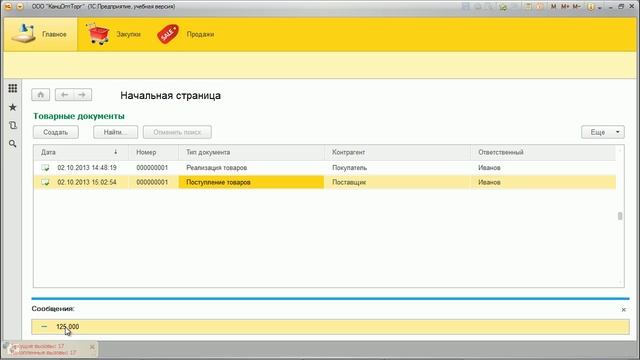Click number 00000001 in Покупатель row
The height and width of the screenshot is (360, 640).
[x=152, y=168]
